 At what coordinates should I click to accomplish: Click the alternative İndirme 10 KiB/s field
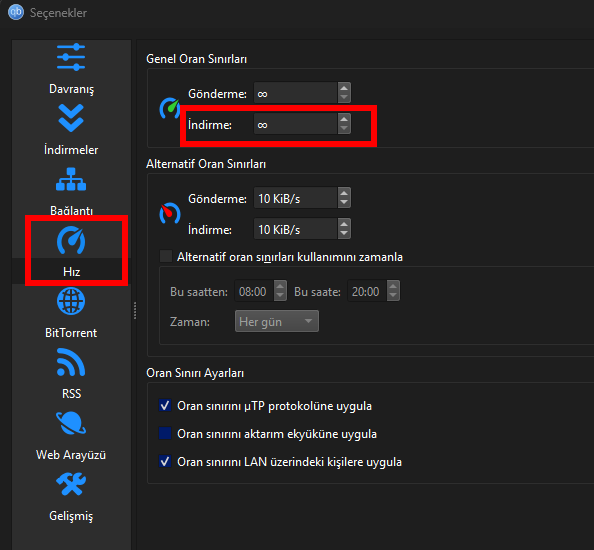click(x=295, y=228)
